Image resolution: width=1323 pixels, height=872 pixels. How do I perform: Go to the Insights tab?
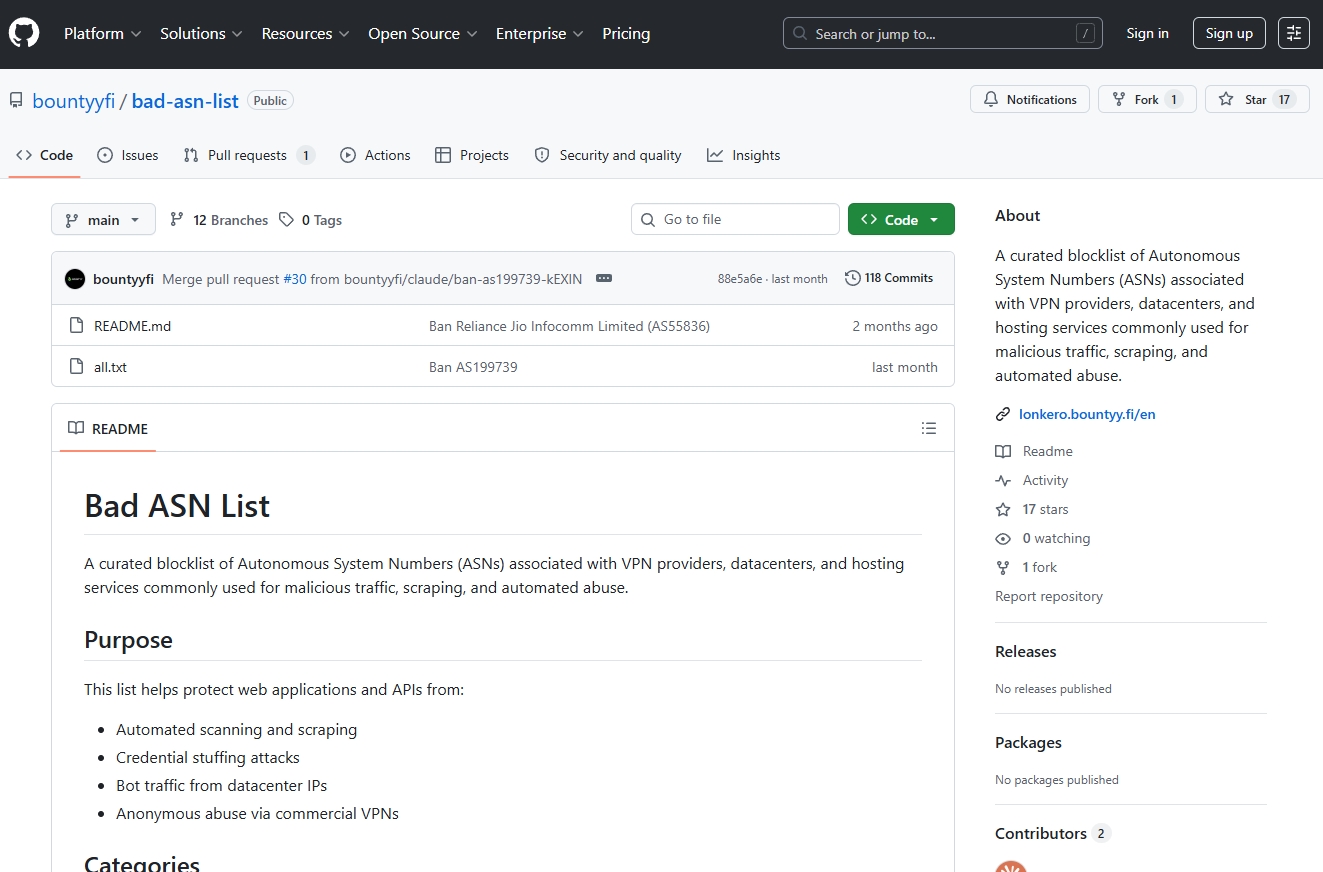tap(743, 156)
